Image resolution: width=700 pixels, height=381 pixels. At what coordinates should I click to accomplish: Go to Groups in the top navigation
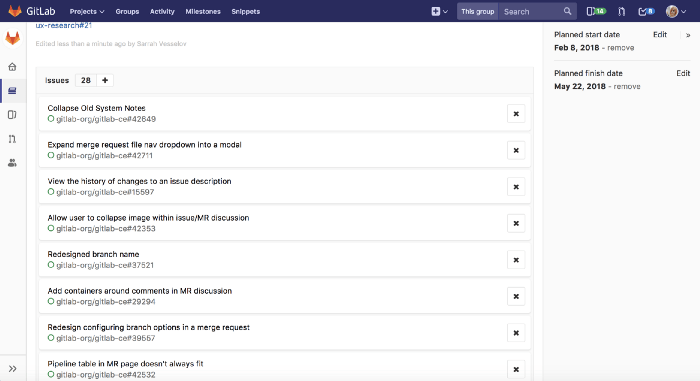[127, 12]
